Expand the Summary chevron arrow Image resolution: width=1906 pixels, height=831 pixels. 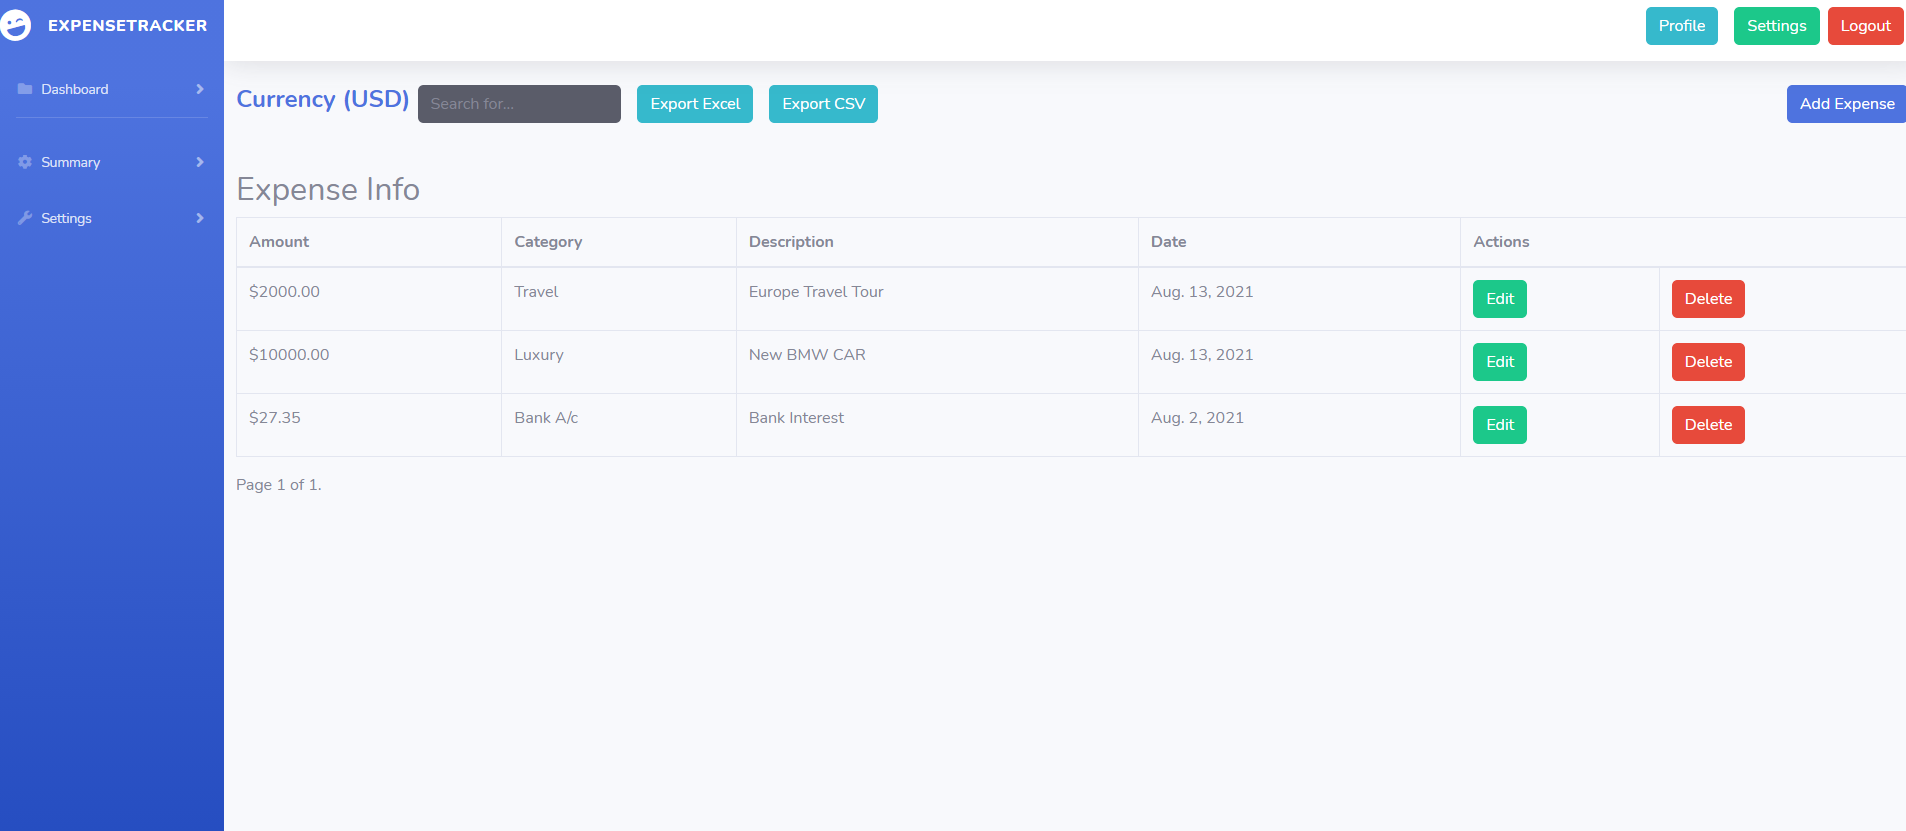[x=200, y=162]
